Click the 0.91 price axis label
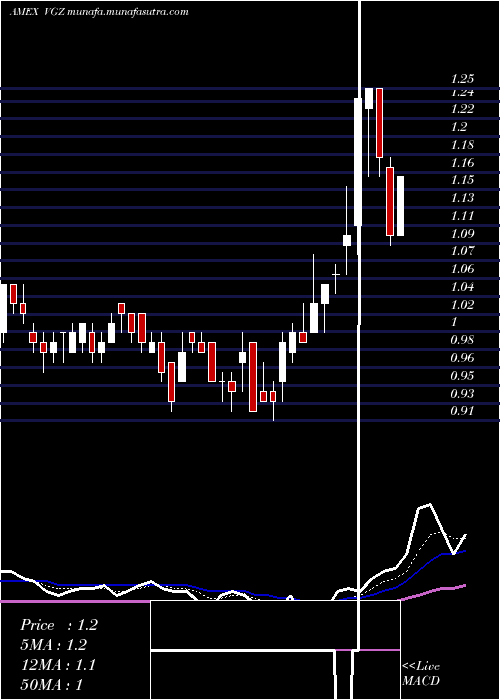The width and height of the screenshot is (500, 700). tap(462, 410)
